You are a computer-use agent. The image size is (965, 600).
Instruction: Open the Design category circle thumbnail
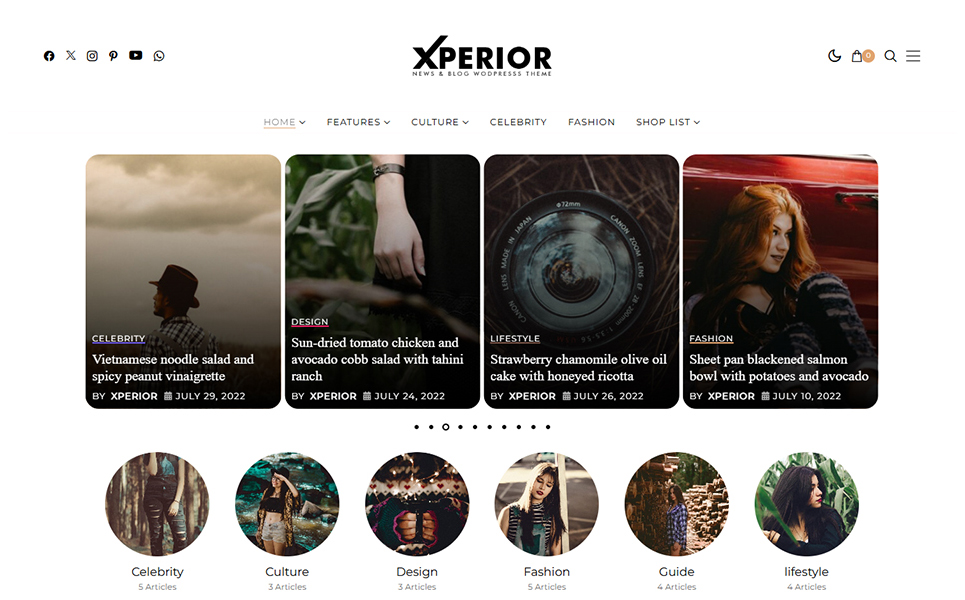417,504
